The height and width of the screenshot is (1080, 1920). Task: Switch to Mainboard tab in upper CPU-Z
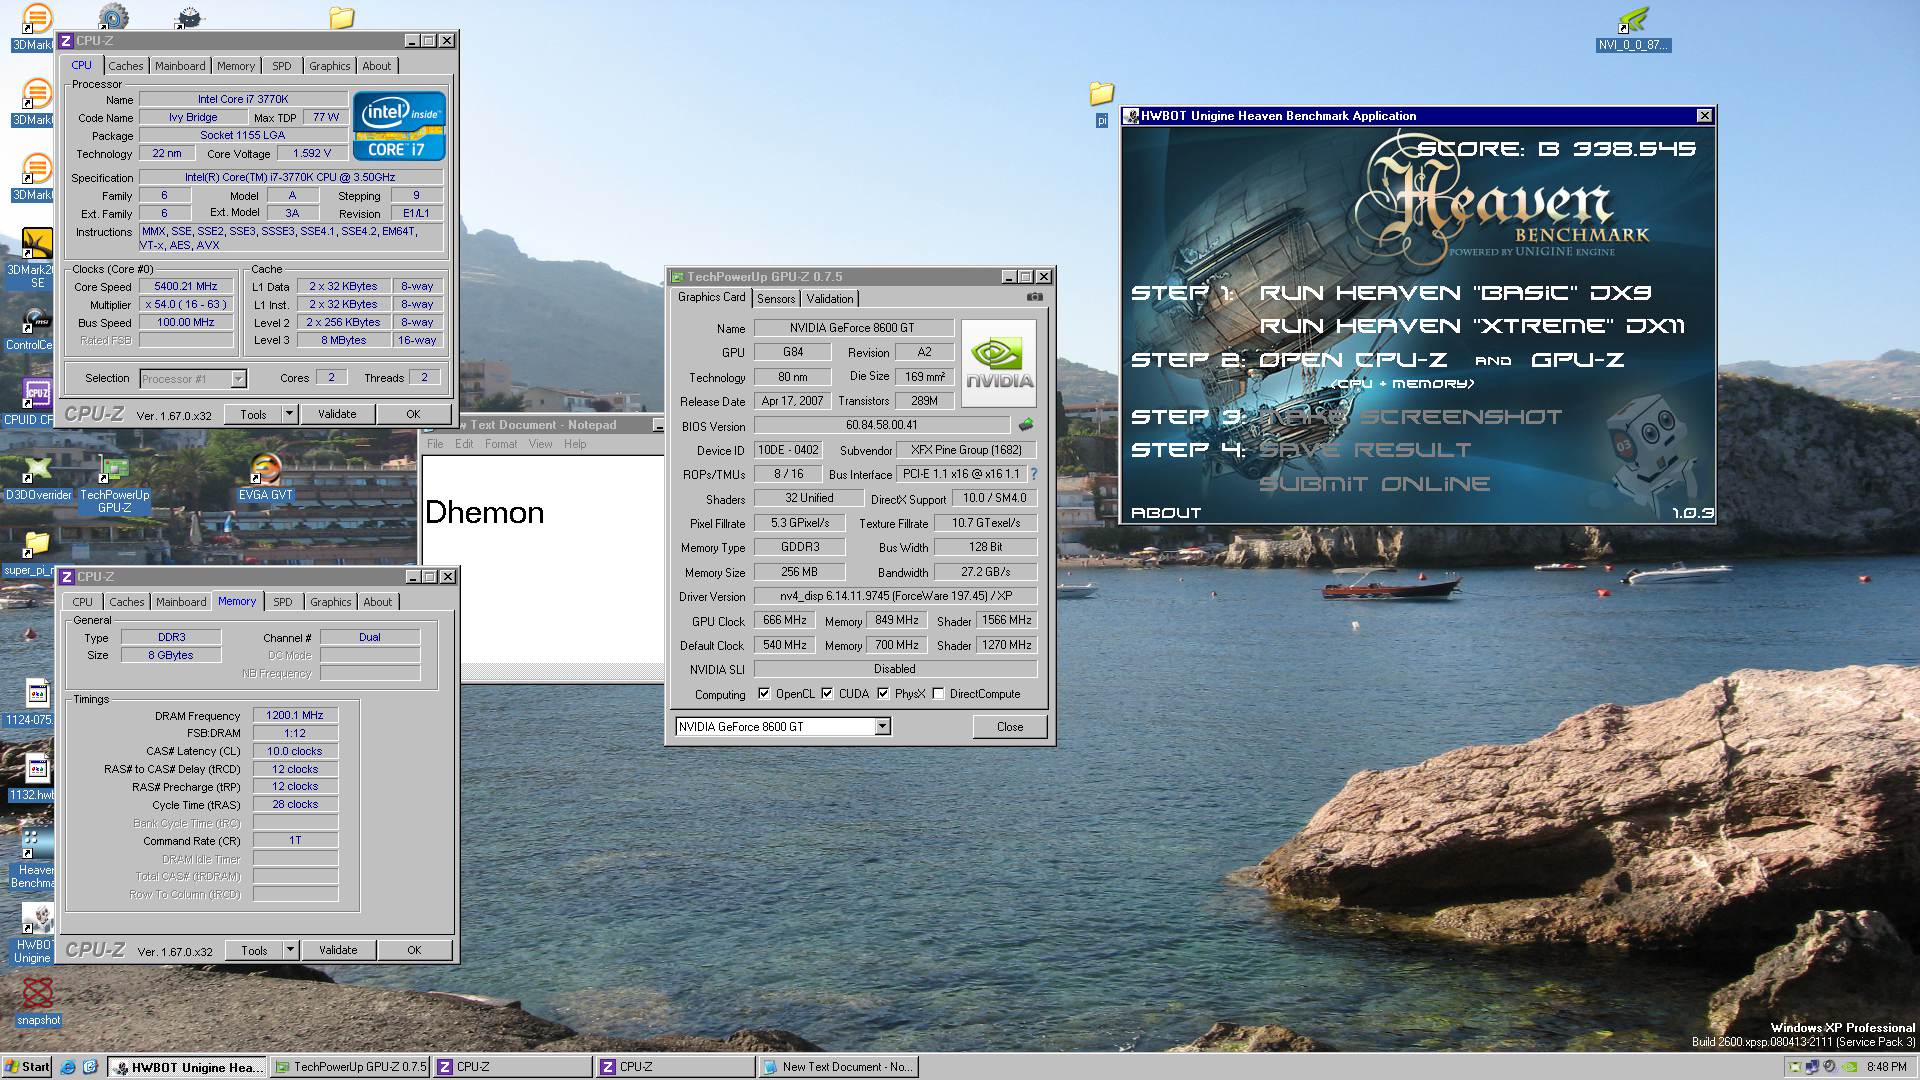tap(180, 66)
